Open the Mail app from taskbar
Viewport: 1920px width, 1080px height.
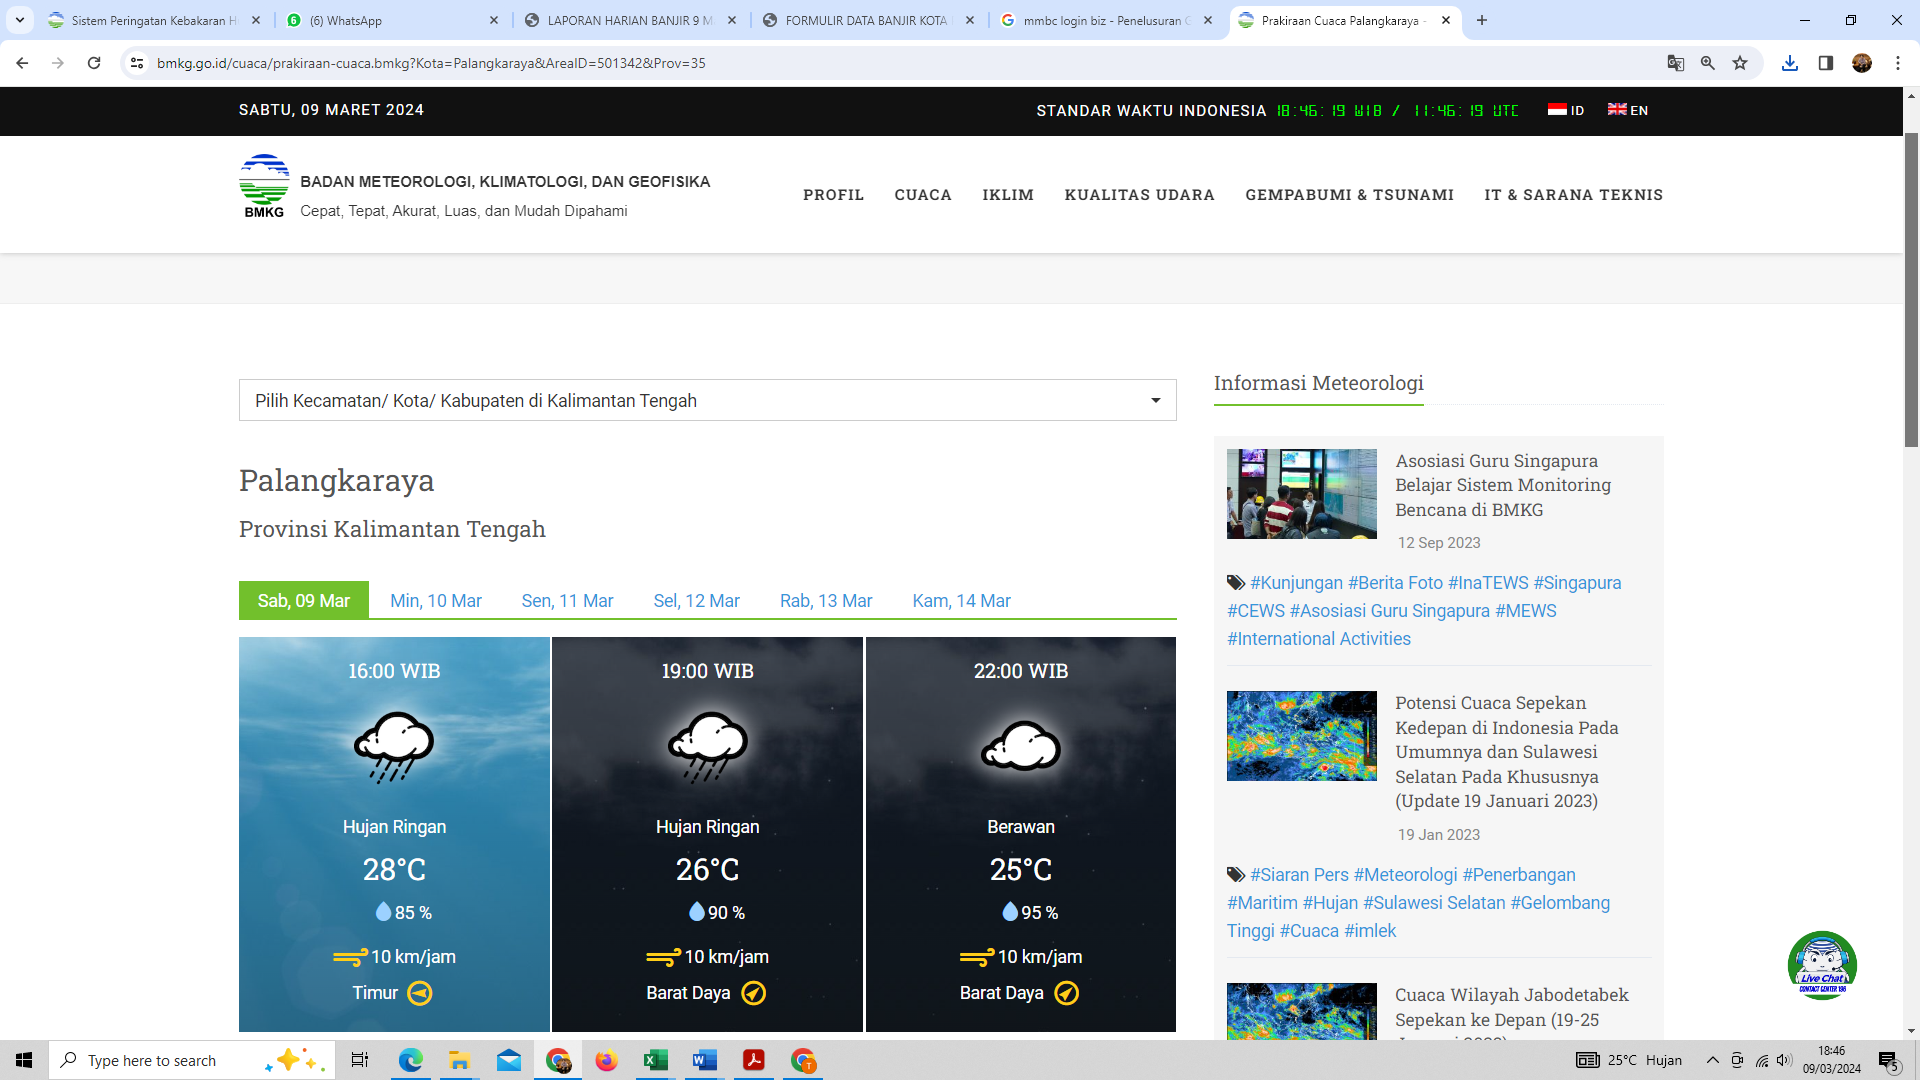pos(509,1060)
